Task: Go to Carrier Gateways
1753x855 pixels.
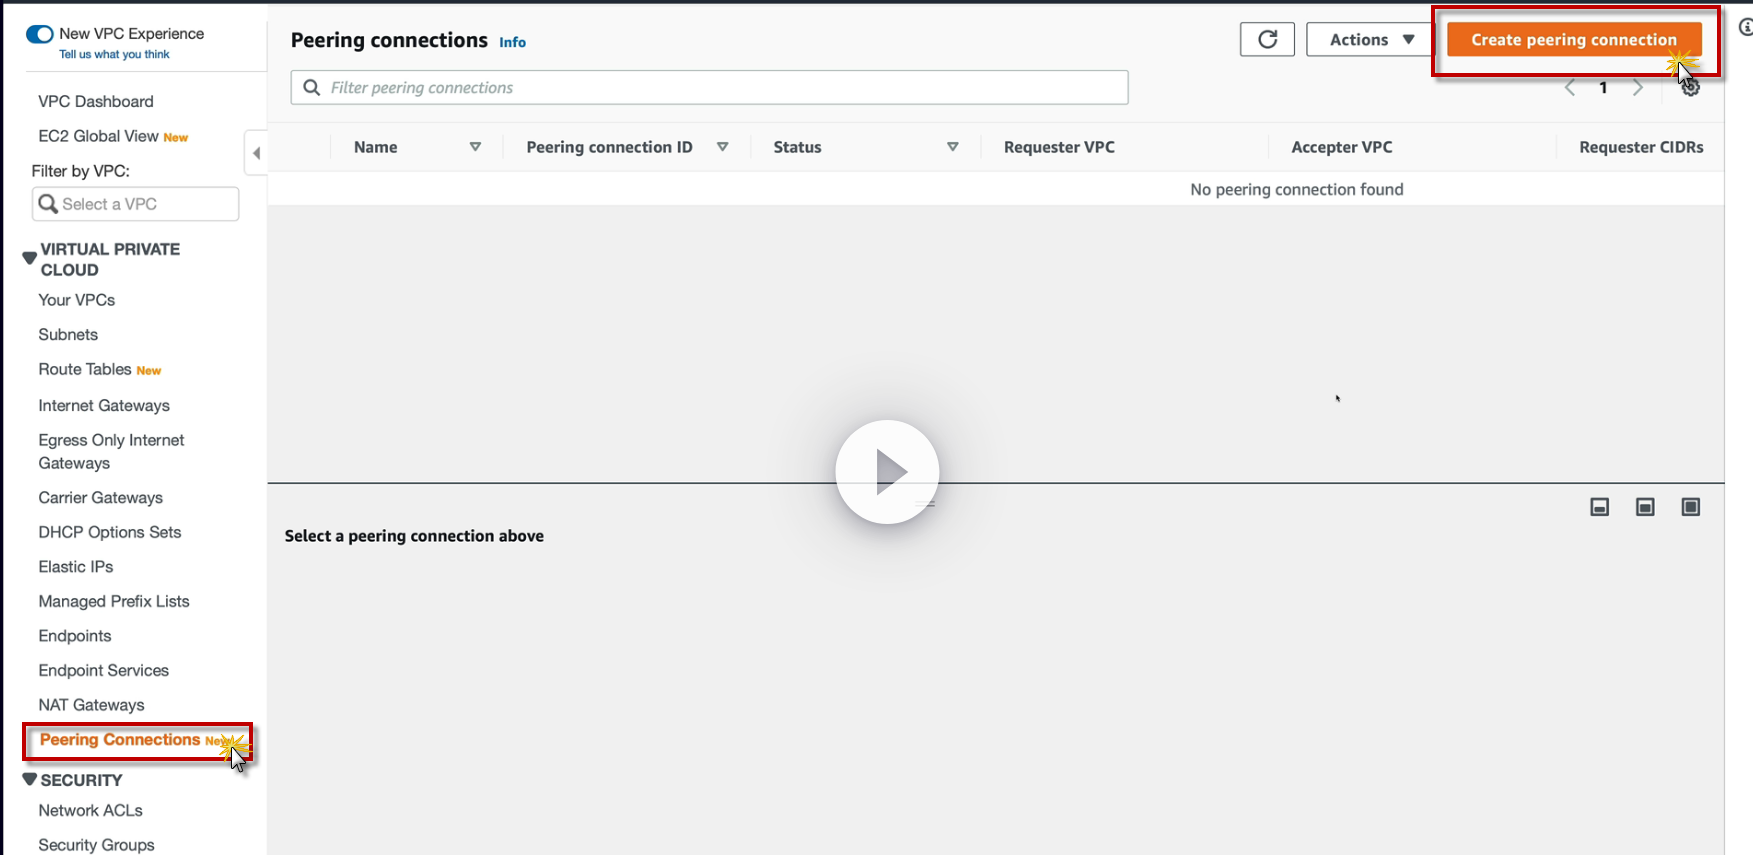Action: 100,498
